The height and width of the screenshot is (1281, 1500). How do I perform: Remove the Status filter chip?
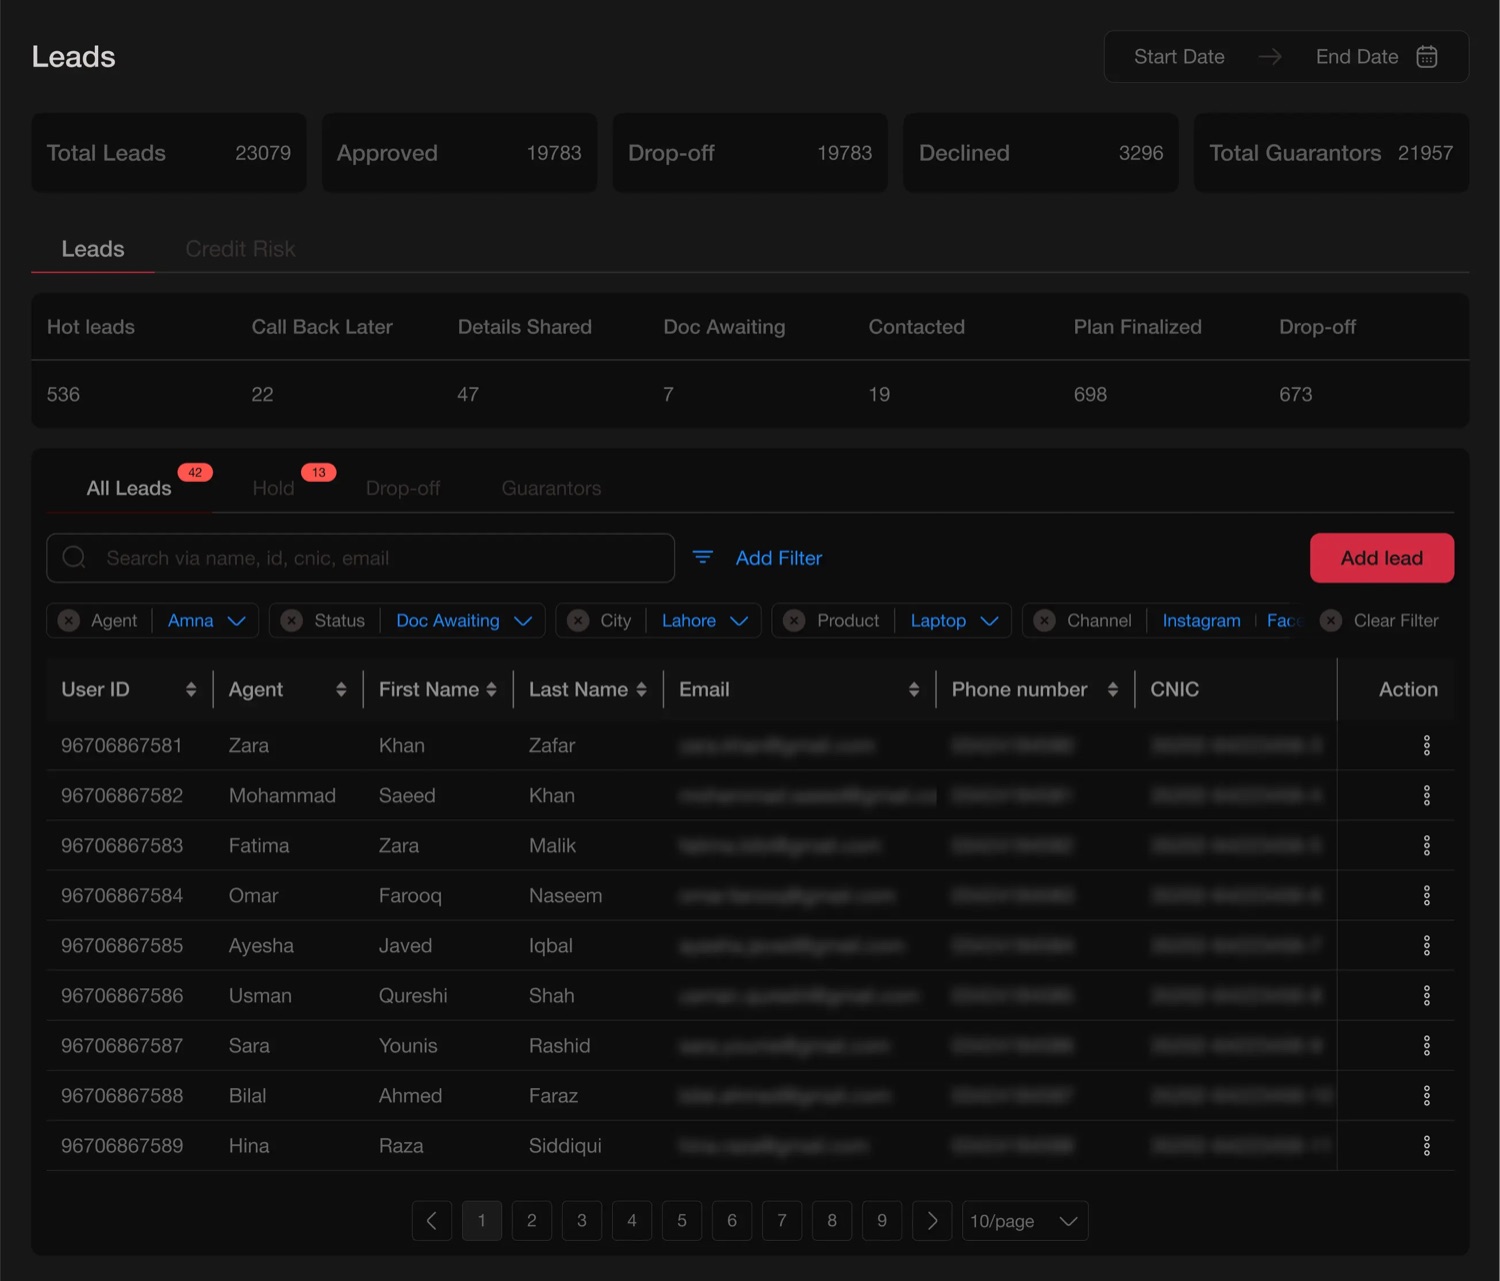click(292, 620)
